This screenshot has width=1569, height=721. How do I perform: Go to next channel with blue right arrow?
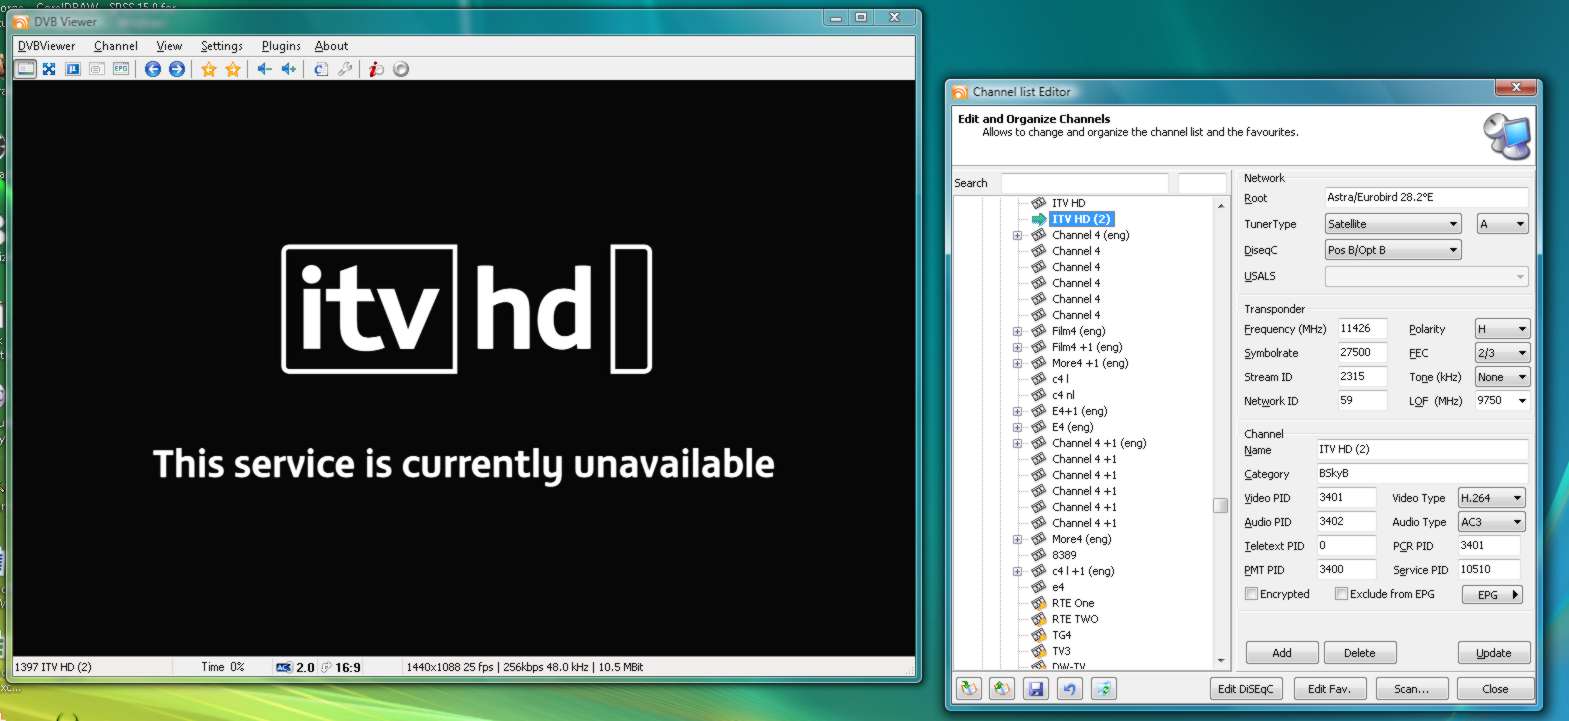tap(177, 69)
